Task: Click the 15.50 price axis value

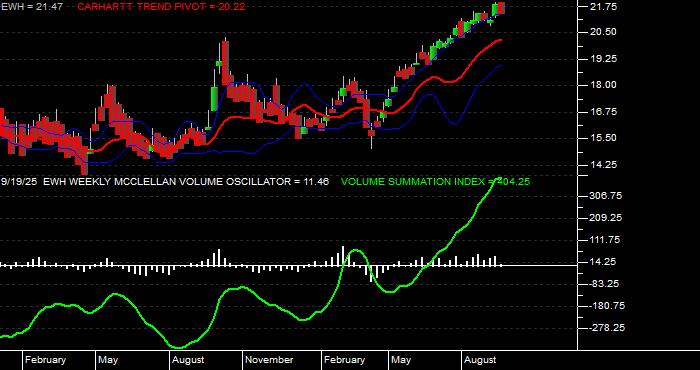Action: point(603,138)
